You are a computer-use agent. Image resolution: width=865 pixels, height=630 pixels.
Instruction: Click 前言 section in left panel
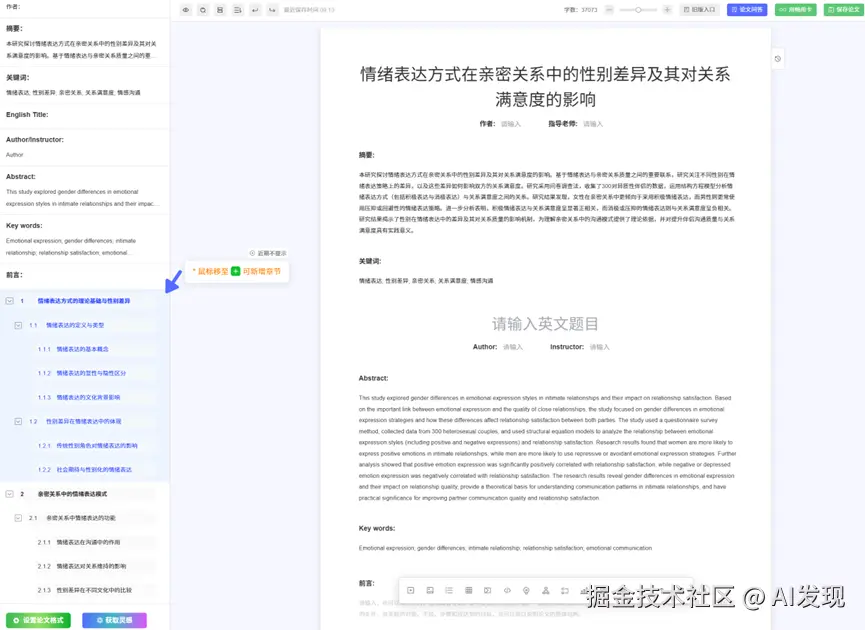point(84,275)
